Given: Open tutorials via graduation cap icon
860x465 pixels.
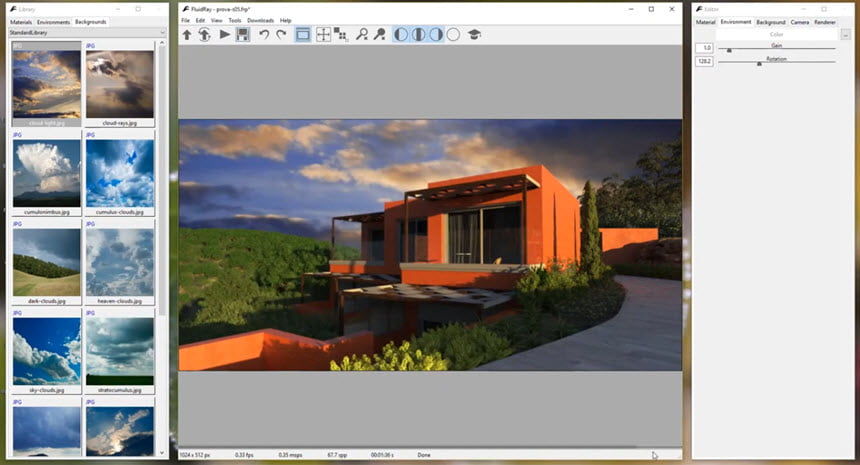Looking at the screenshot, I should [x=474, y=35].
